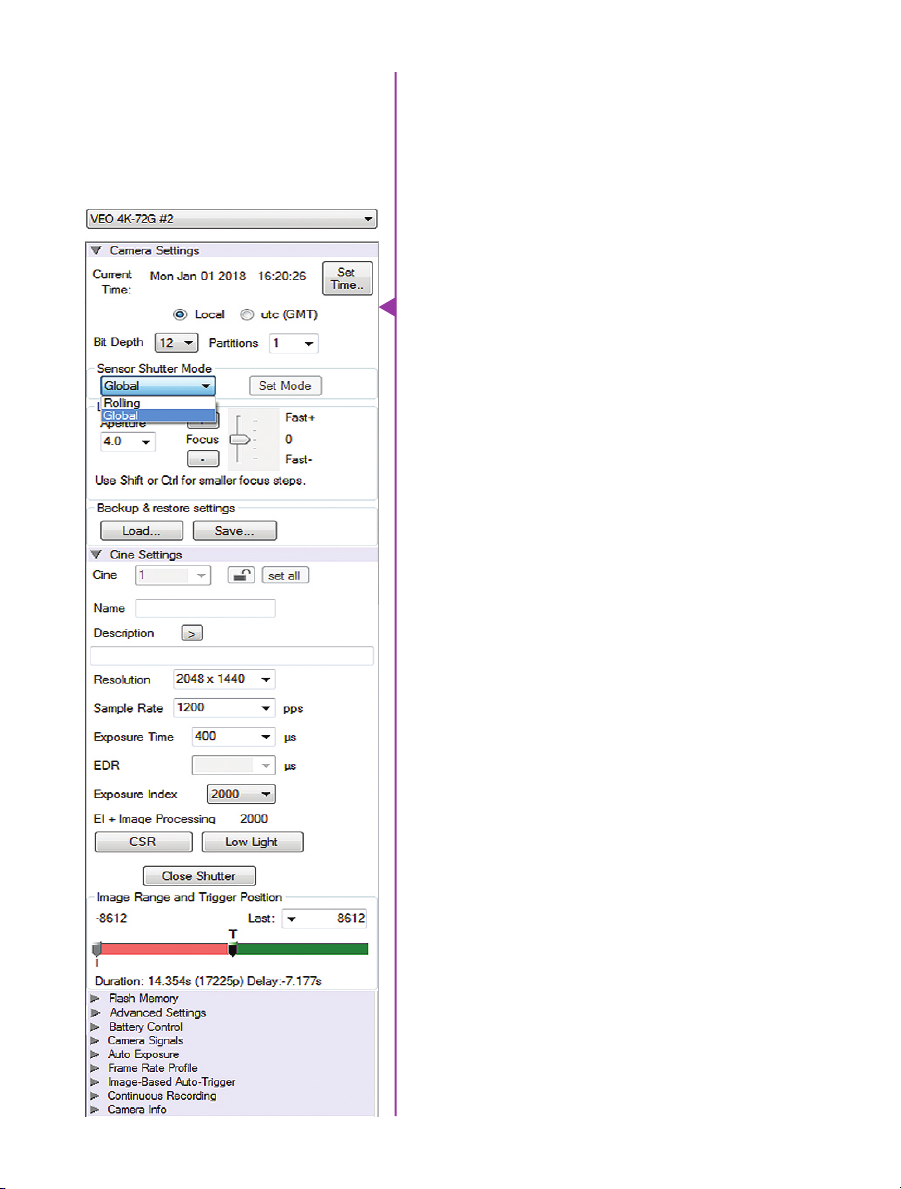Expand the Battery Control section
This screenshot has width=901, height=1189.
coord(95,1027)
